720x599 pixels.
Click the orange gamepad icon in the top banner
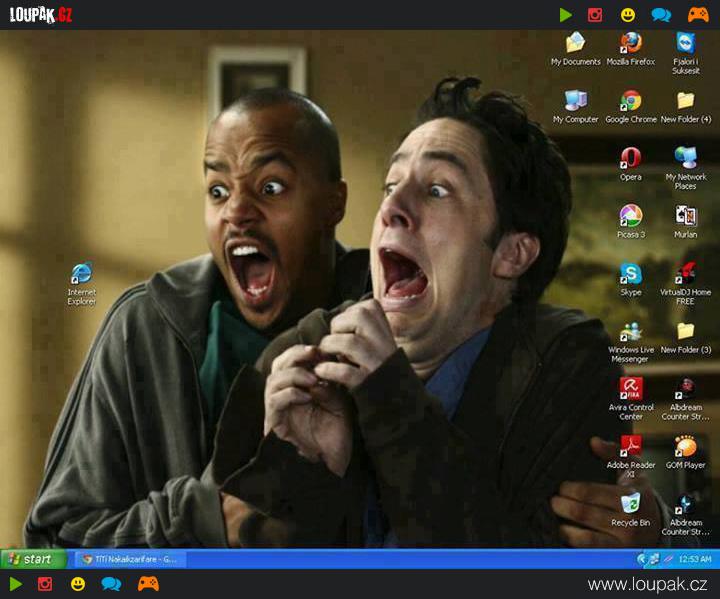(698, 15)
